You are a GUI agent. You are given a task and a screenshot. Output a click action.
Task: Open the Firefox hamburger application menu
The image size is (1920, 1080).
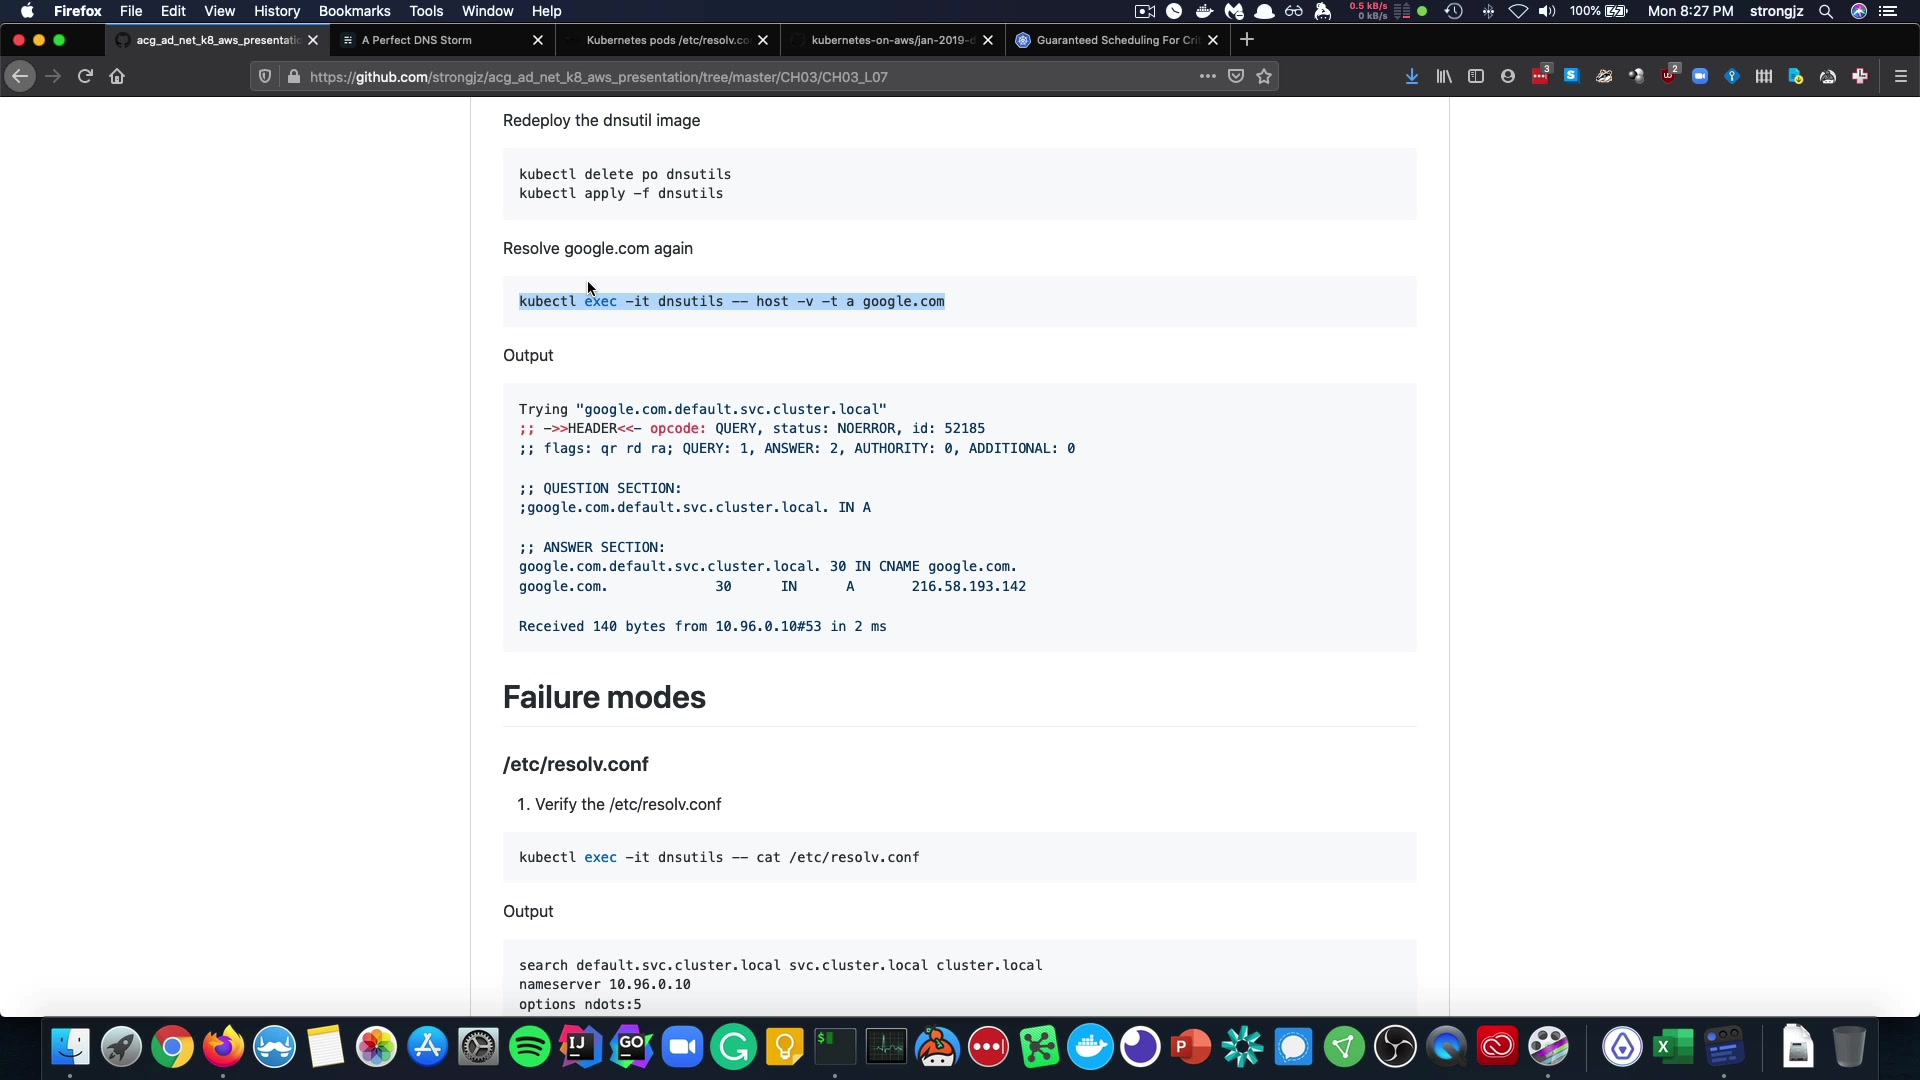(1900, 76)
